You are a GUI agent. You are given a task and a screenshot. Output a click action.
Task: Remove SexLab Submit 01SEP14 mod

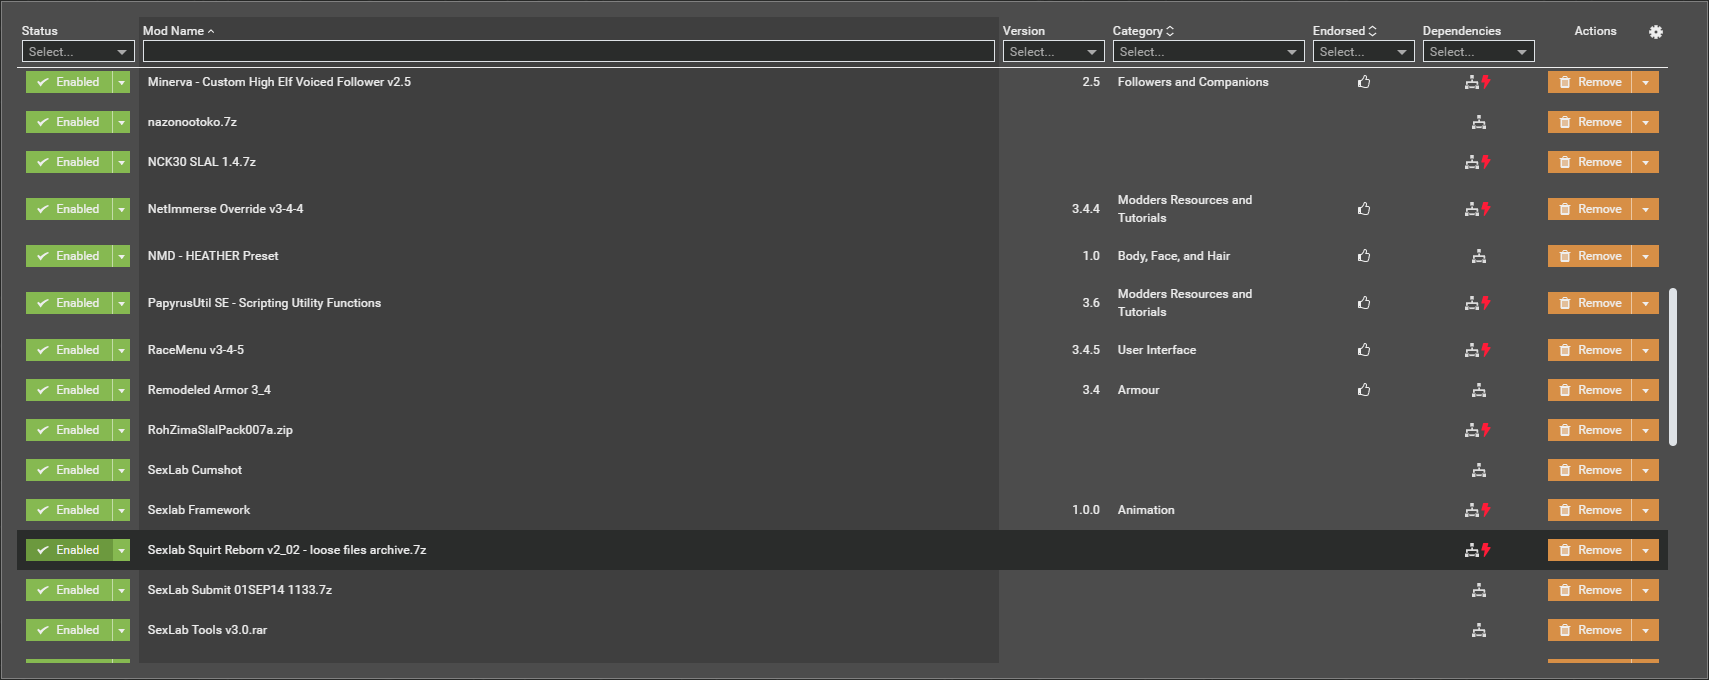tap(1590, 590)
